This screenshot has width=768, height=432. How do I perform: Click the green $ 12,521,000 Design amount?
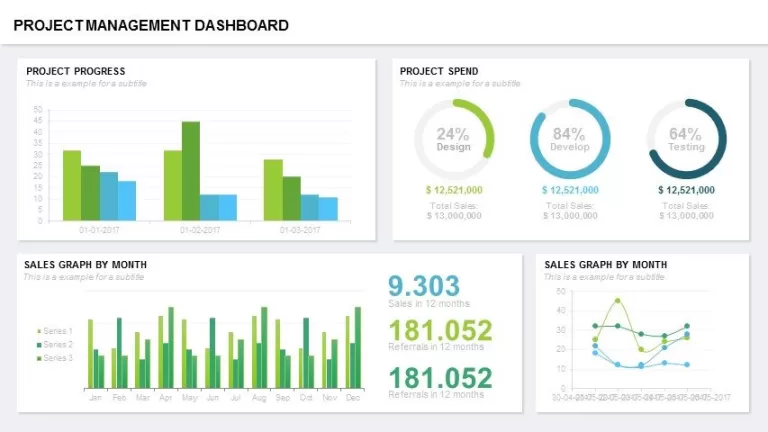(454, 190)
